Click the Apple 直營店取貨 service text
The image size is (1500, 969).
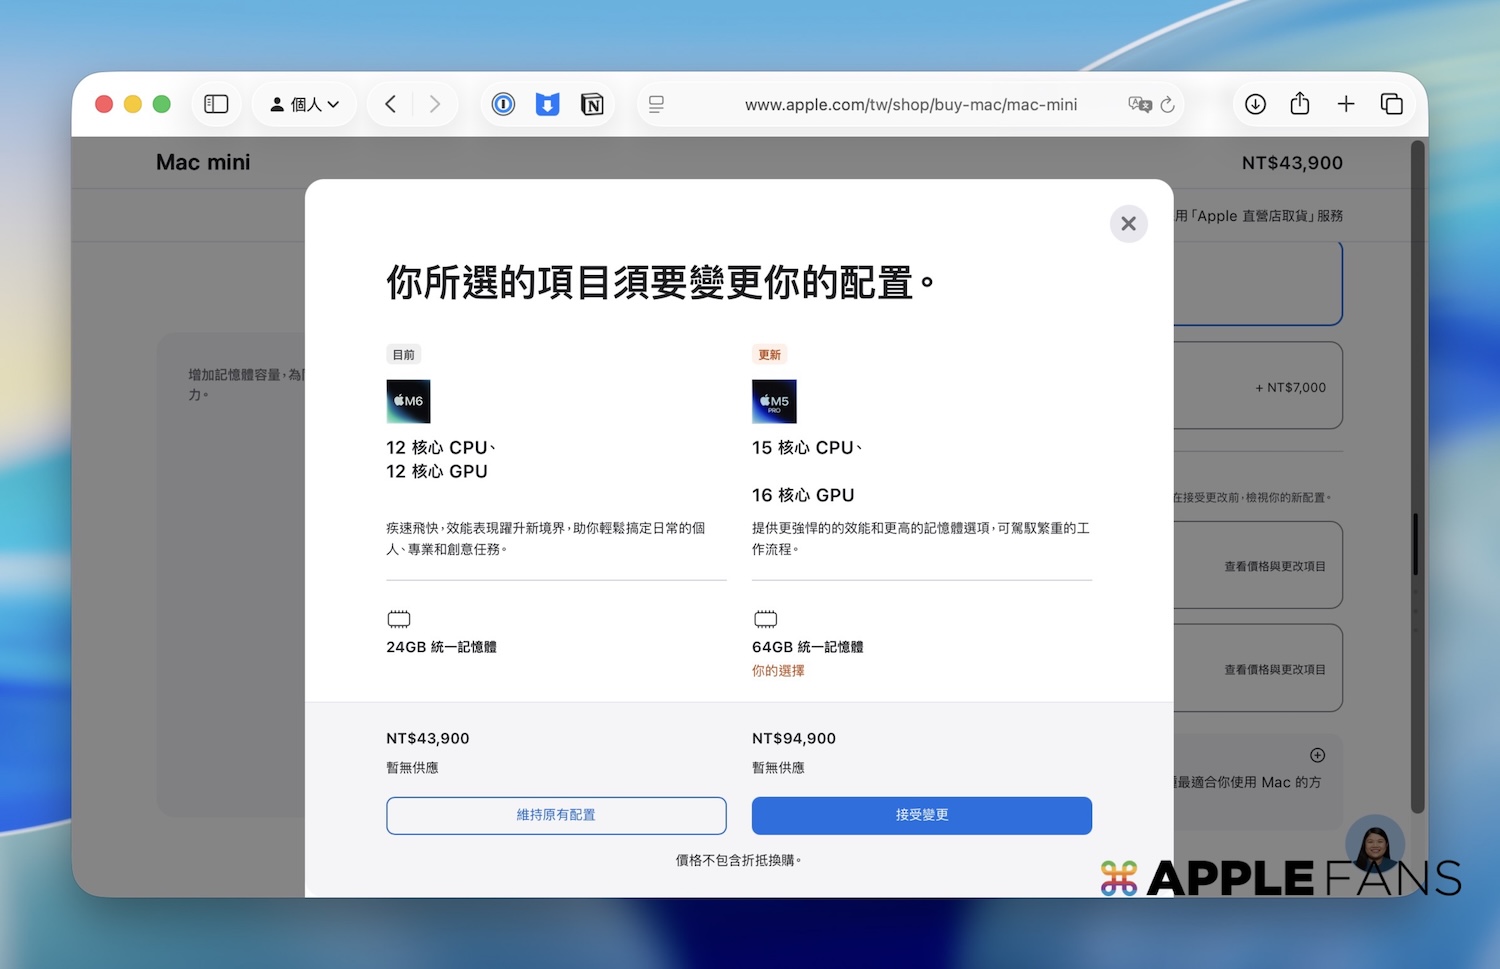tap(1259, 216)
